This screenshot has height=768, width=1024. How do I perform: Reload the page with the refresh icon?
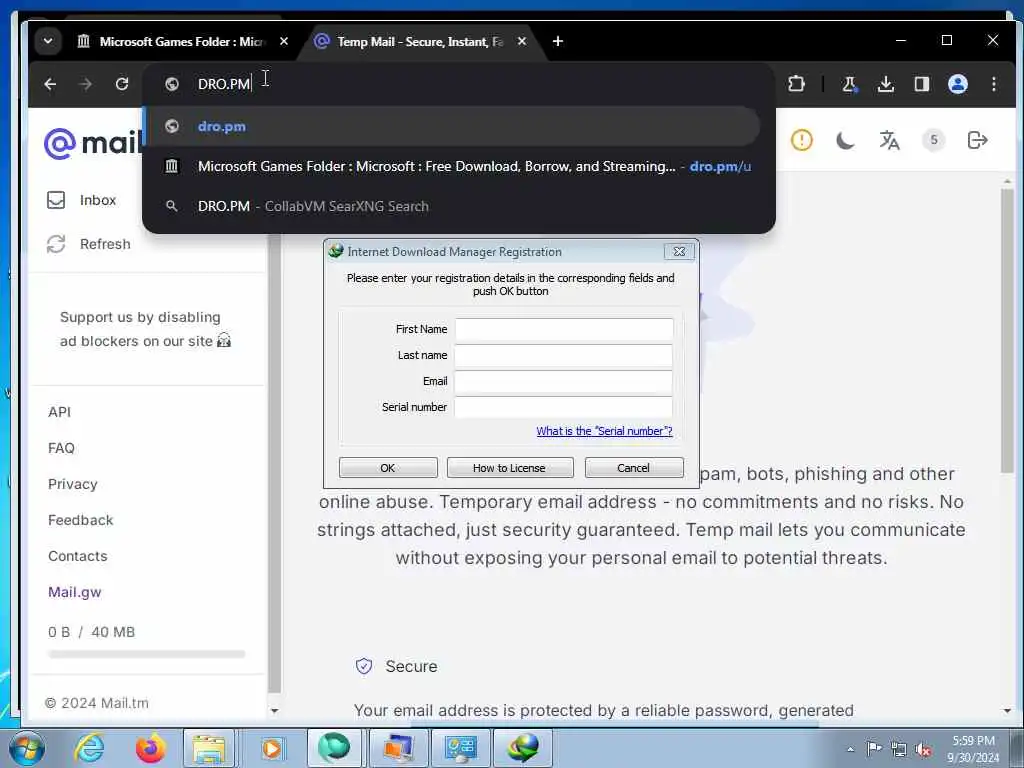pyautogui.click(x=121, y=84)
